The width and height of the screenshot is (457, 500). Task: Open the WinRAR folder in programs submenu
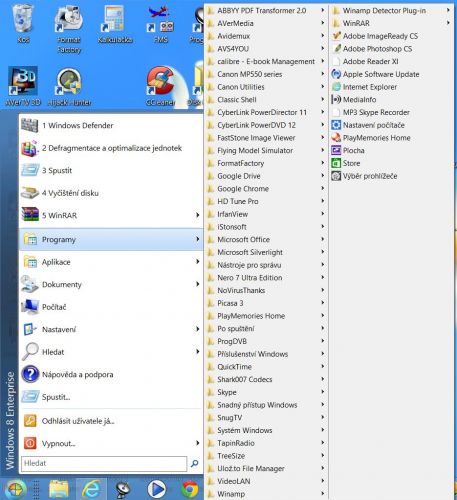tap(391, 23)
